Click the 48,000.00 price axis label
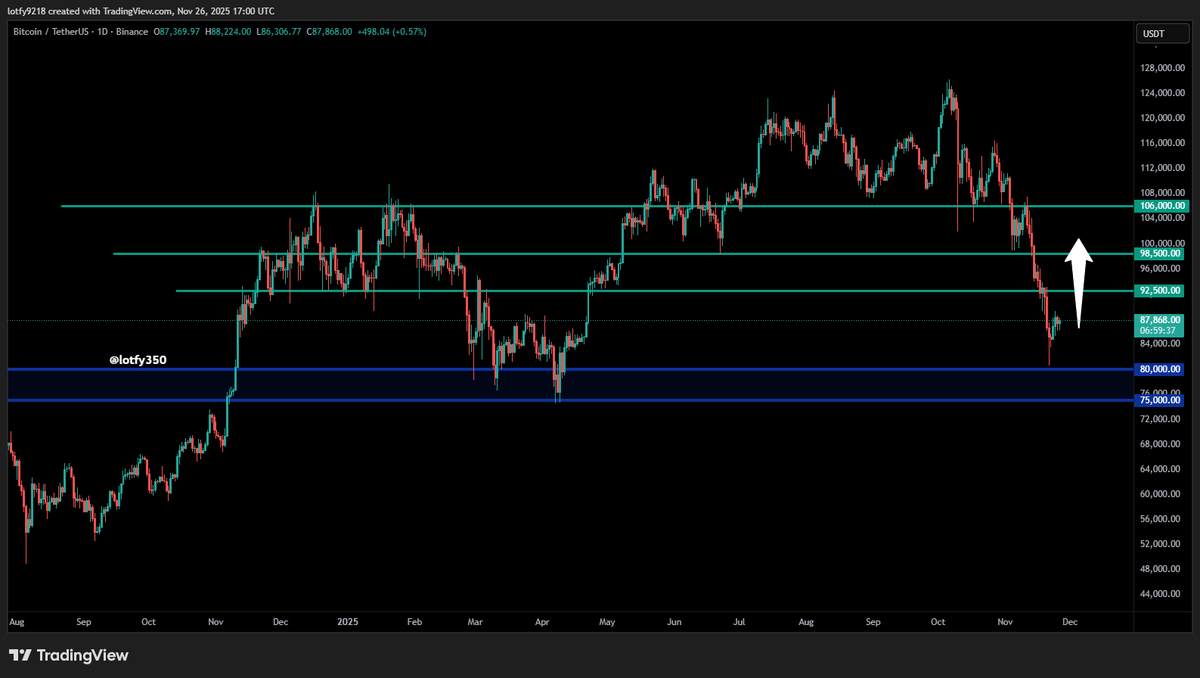 click(1161, 569)
